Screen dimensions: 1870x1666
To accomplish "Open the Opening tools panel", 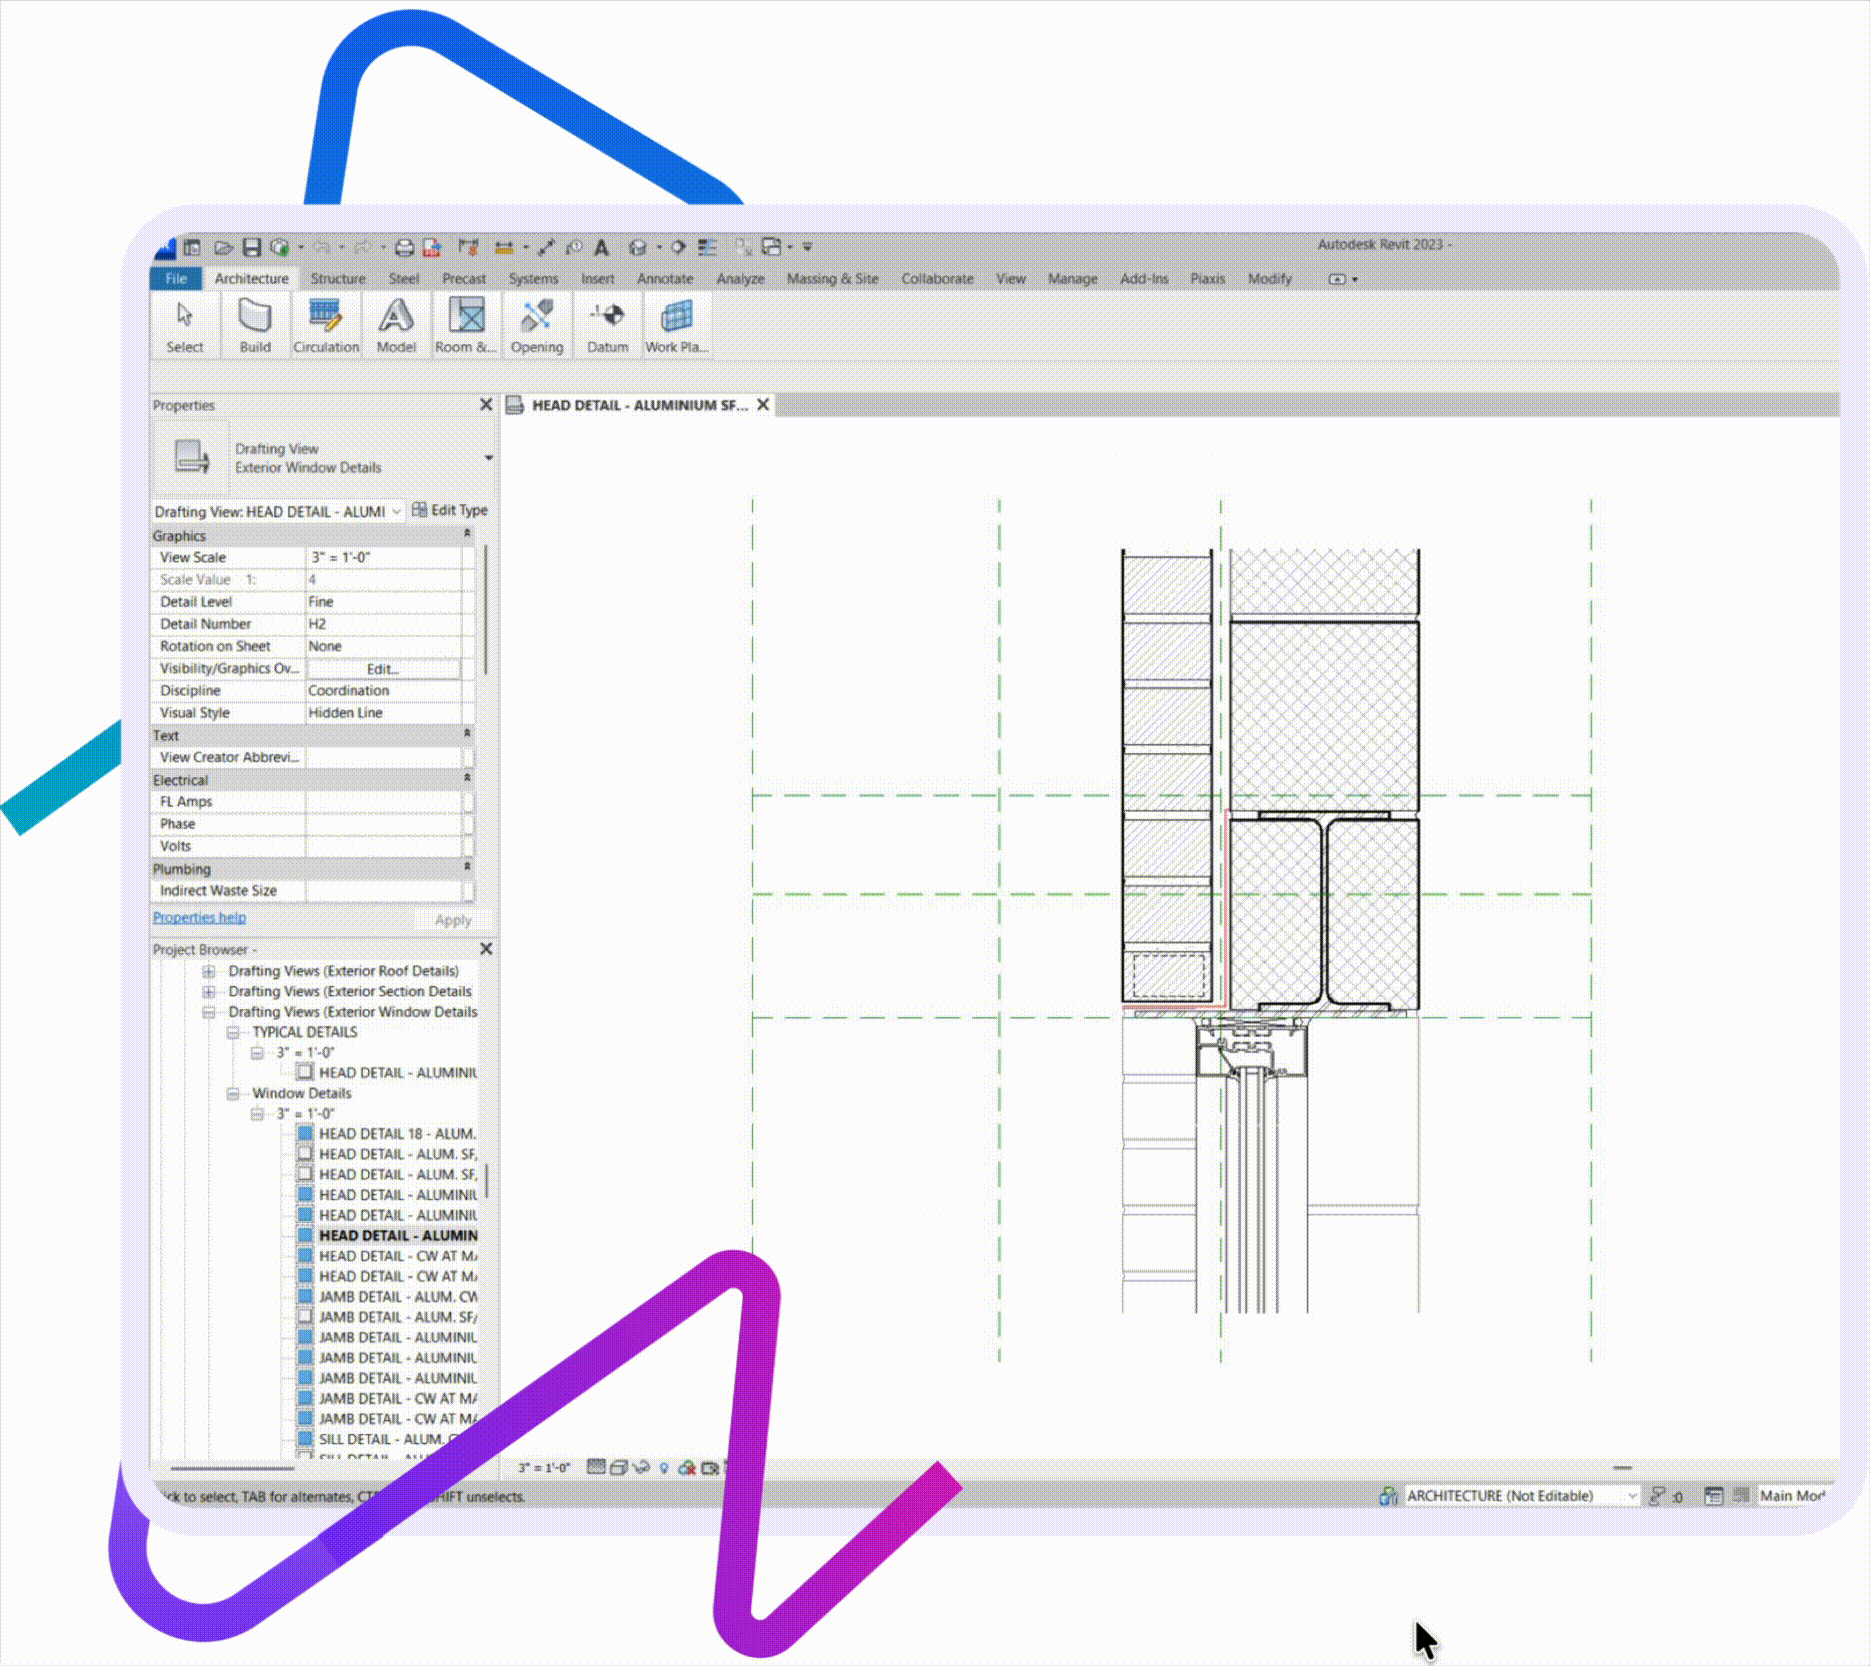I will tap(537, 325).
